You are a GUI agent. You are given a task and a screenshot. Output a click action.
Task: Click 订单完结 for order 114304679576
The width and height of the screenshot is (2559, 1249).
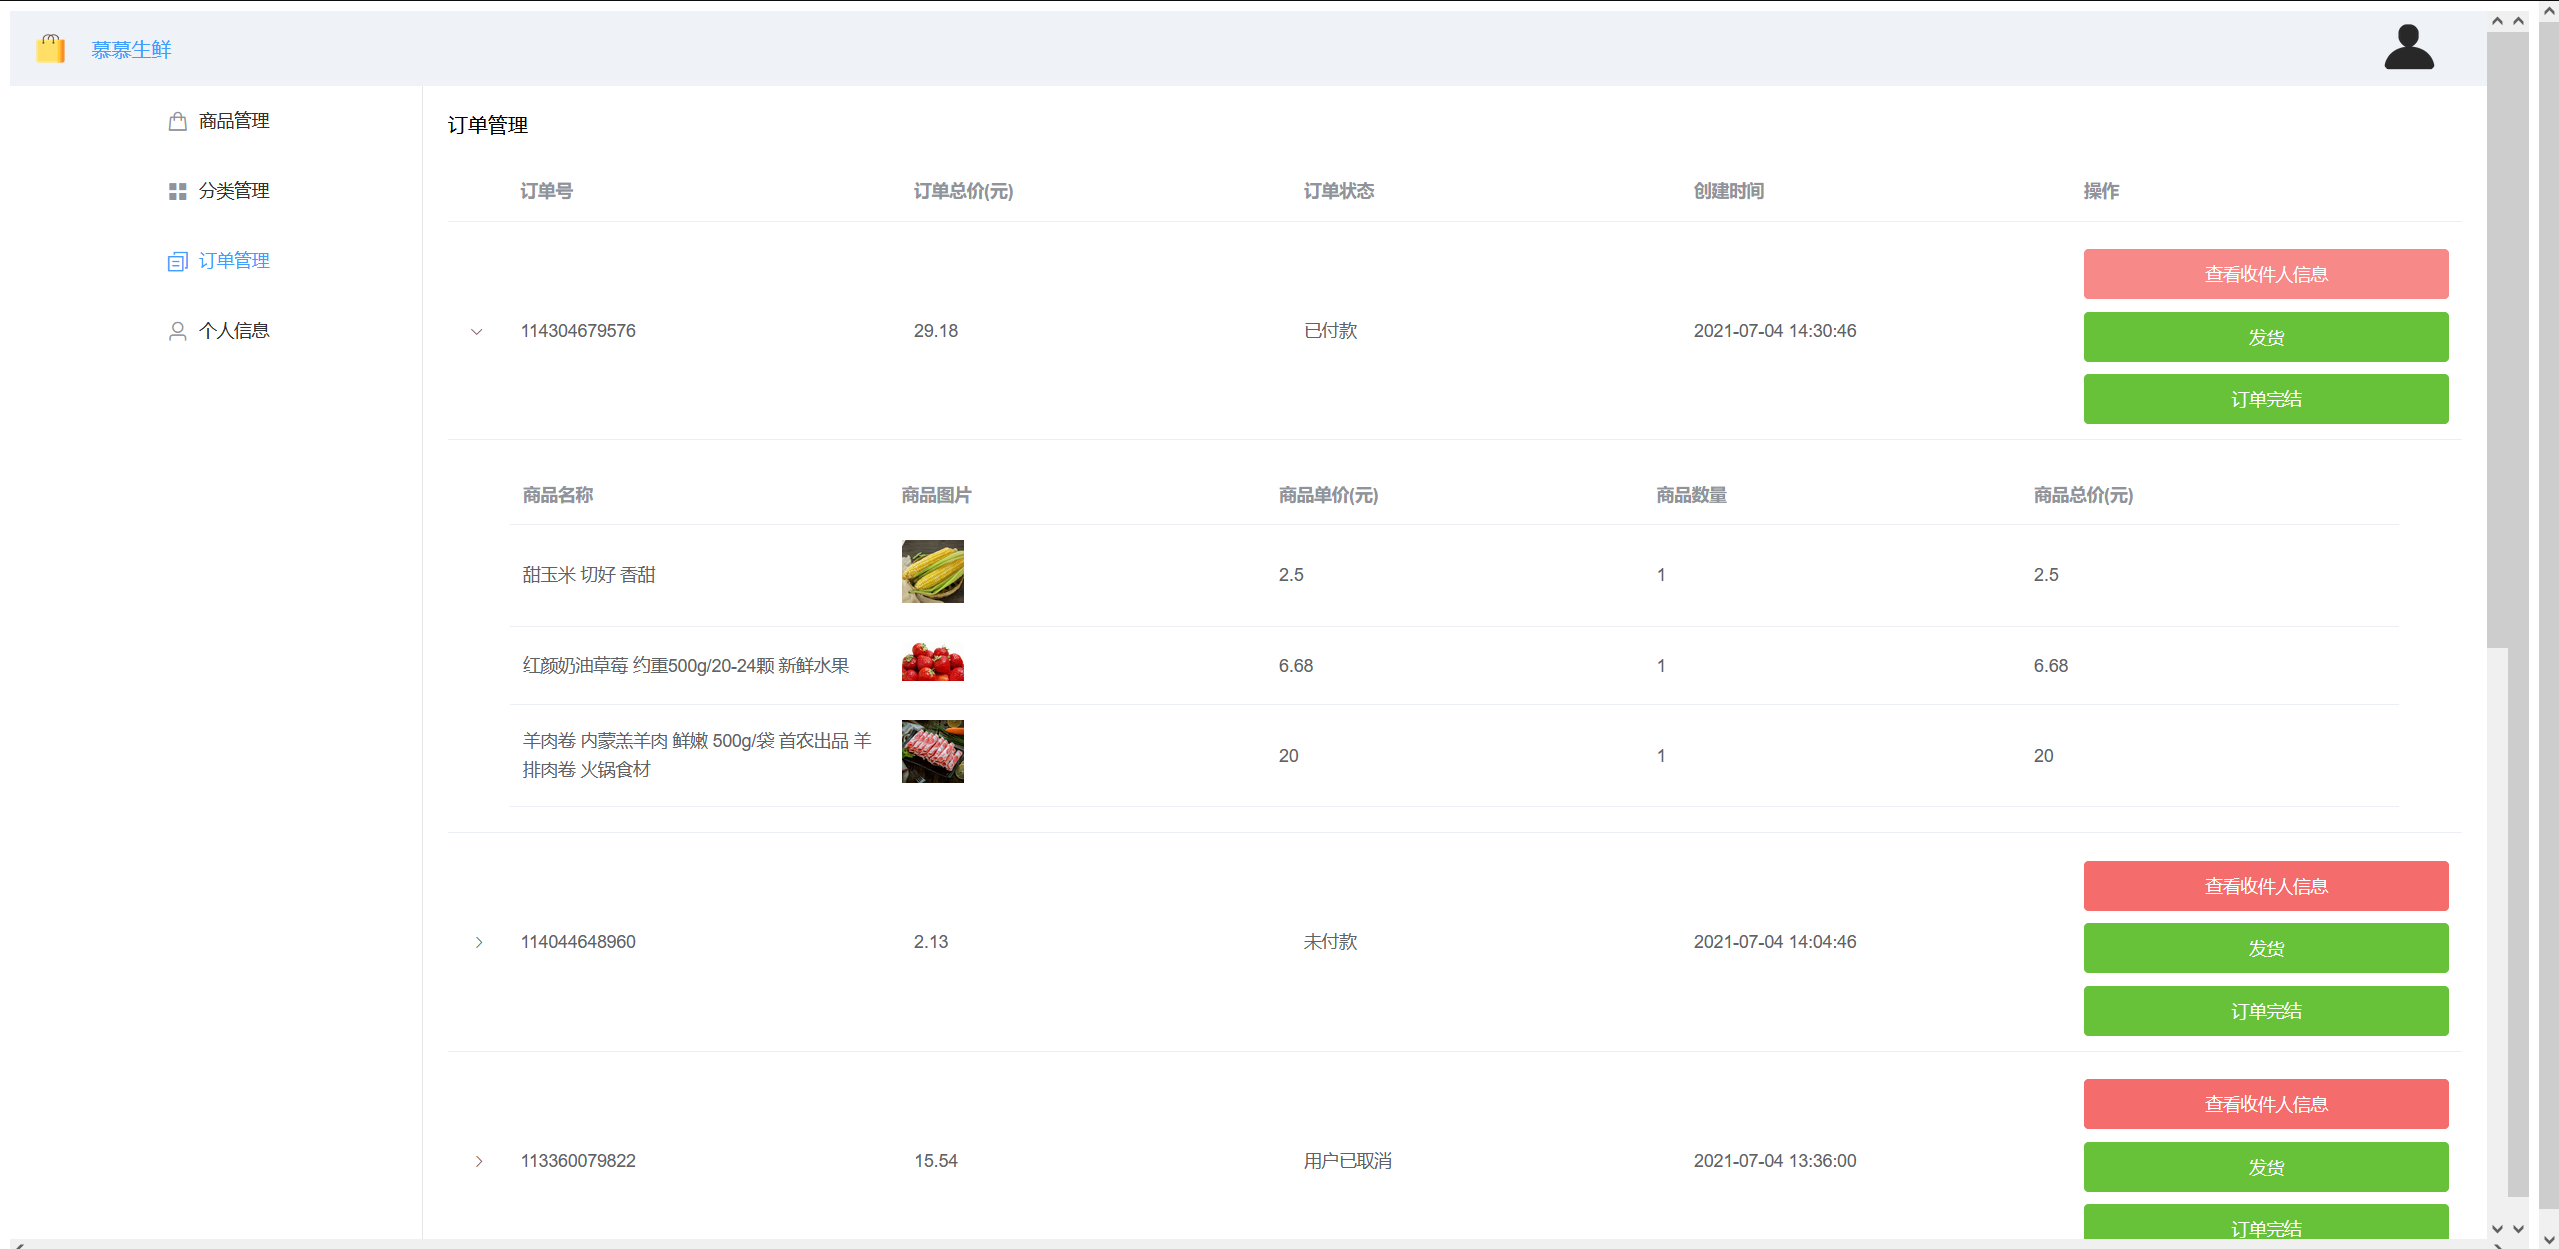point(2266,399)
